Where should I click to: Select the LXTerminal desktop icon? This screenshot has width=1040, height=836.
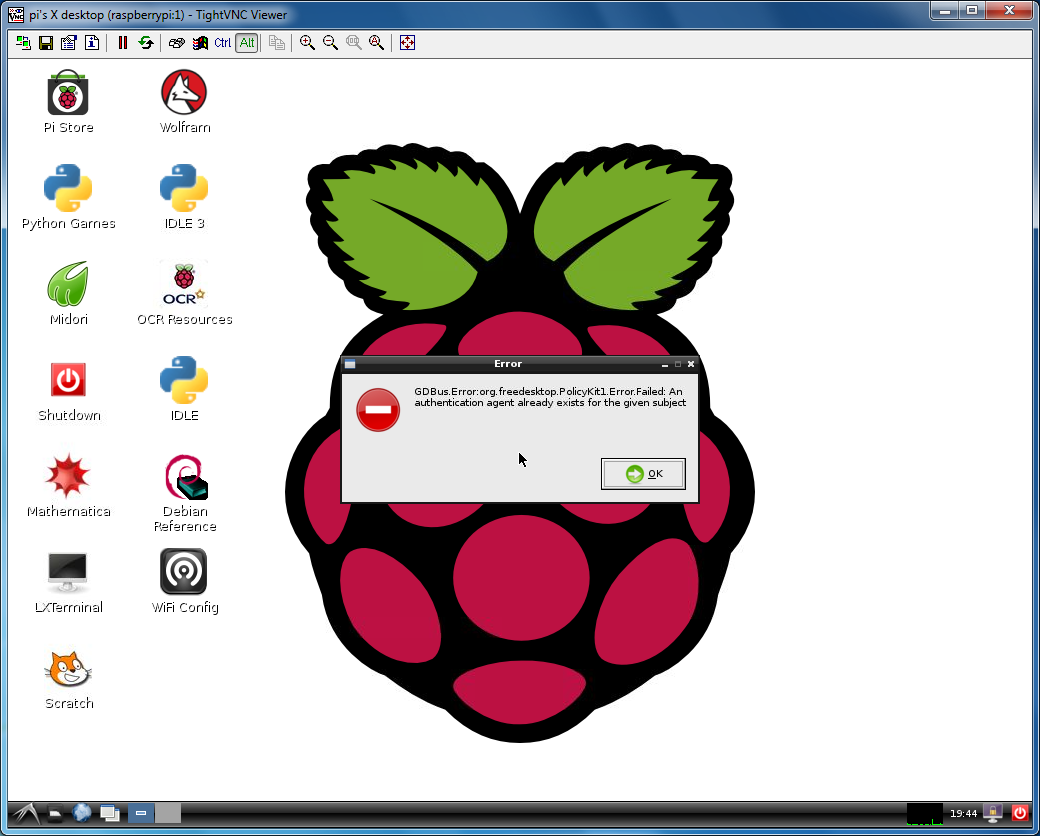click(68, 582)
